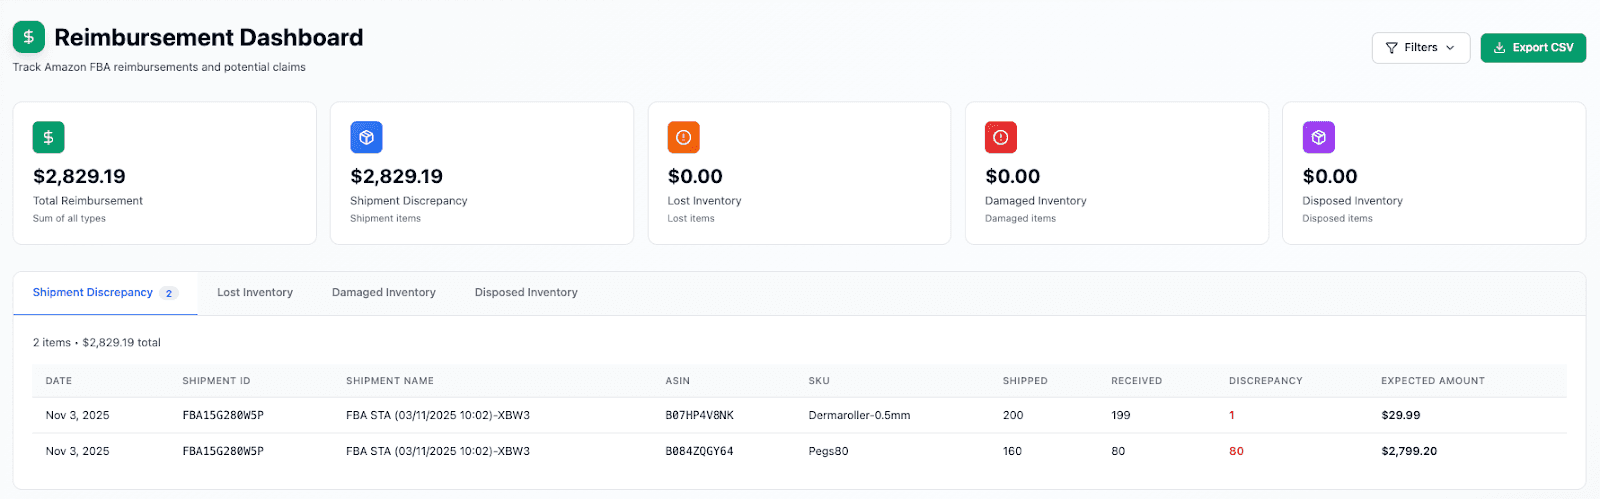The height and width of the screenshot is (499, 1600).
Task: Click received quantity 199
Action: click(1121, 415)
